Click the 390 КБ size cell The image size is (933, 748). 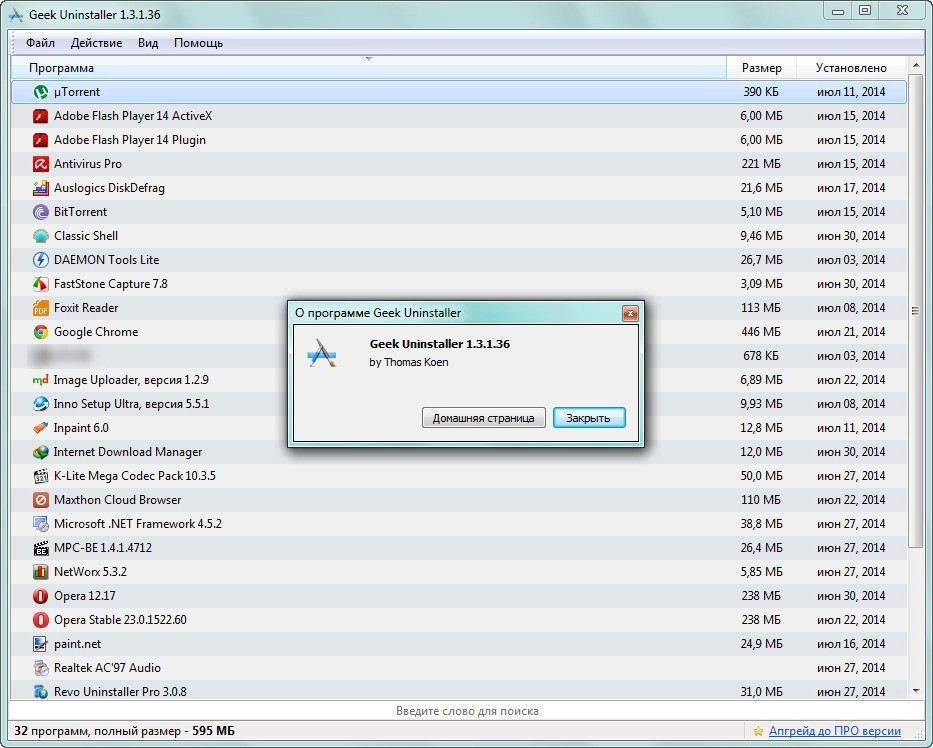(760, 92)
